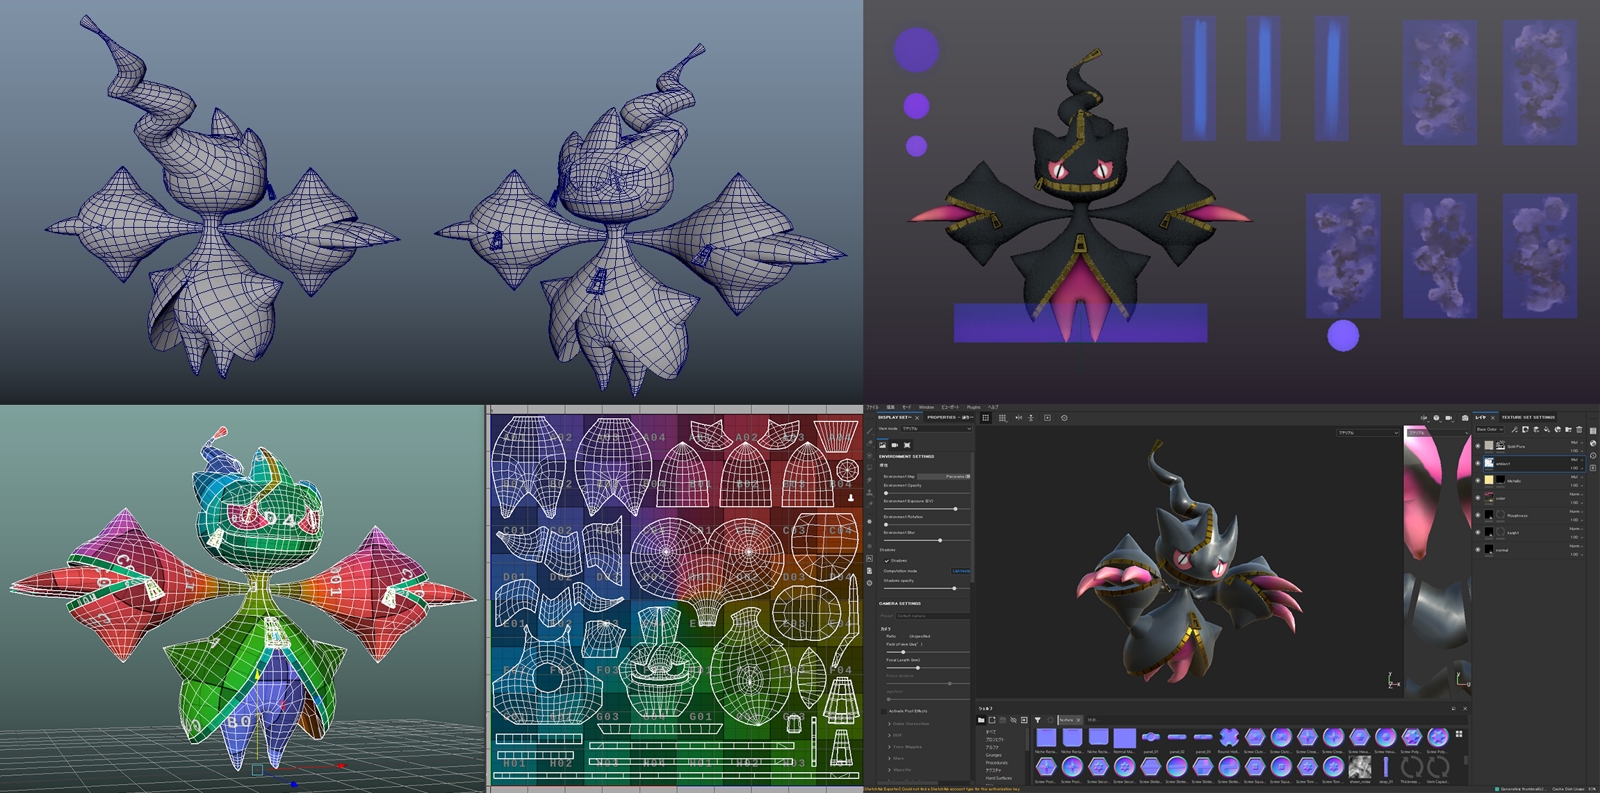Click the Shelf thumbnail grid size icon
The image size is (1600, 793).
(x=1459, y=734)
